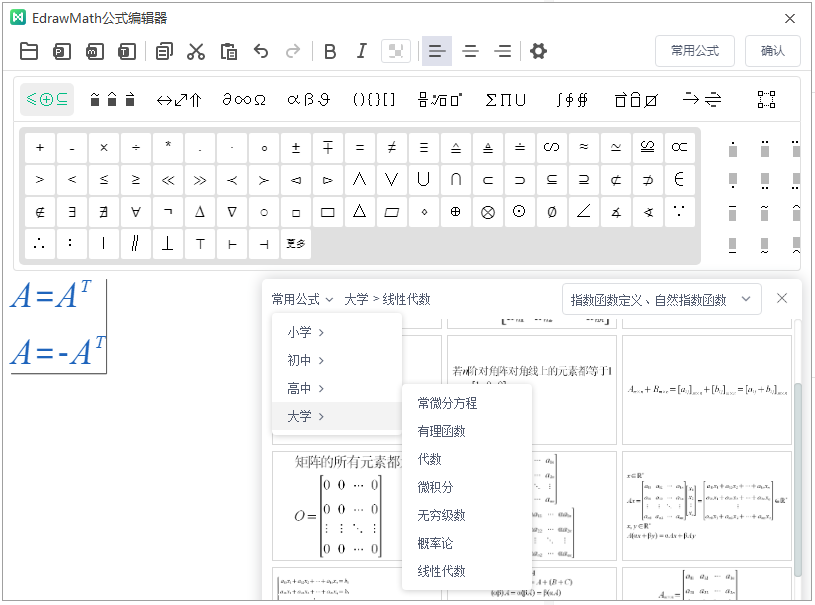Insert the less-than-or-equal ≤ symbol
Screen dimensions: 815x605
pos(104,180)
